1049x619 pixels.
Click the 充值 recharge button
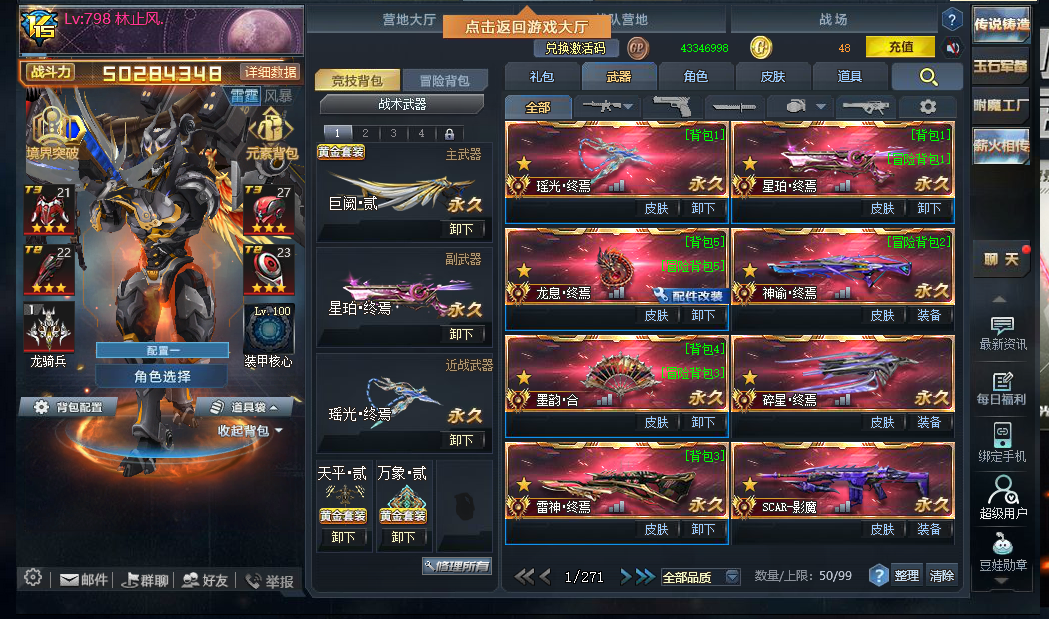(900, 47)
